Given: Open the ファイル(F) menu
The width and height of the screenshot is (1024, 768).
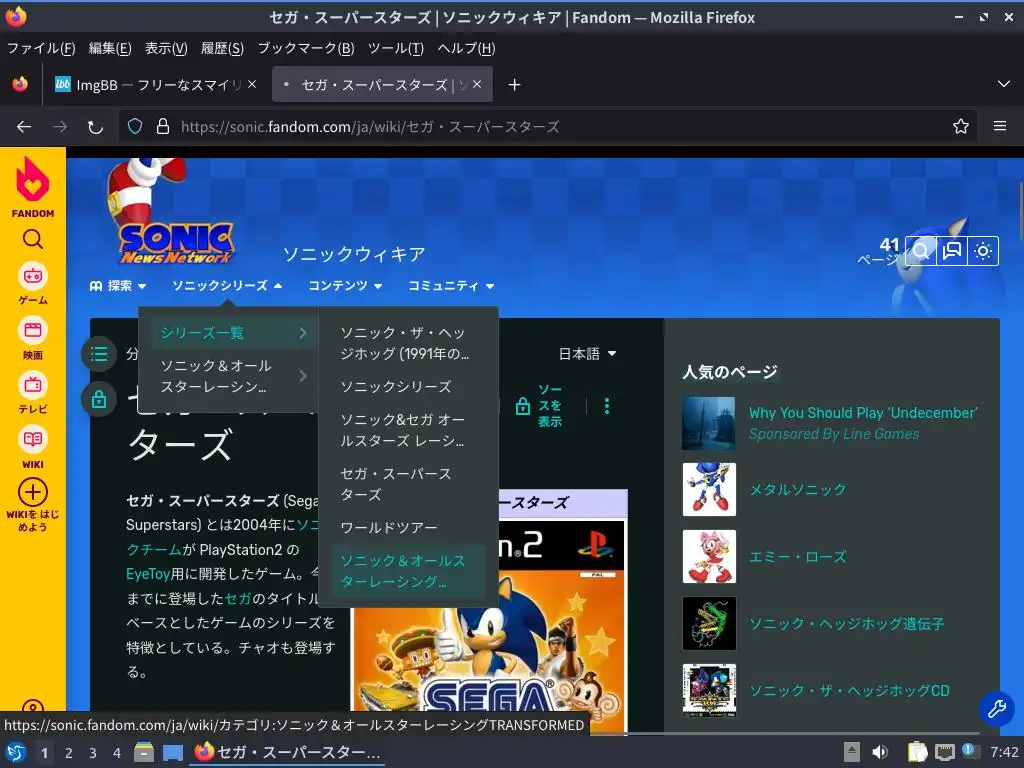Looking at the screenshot, I should click(41, 48).
